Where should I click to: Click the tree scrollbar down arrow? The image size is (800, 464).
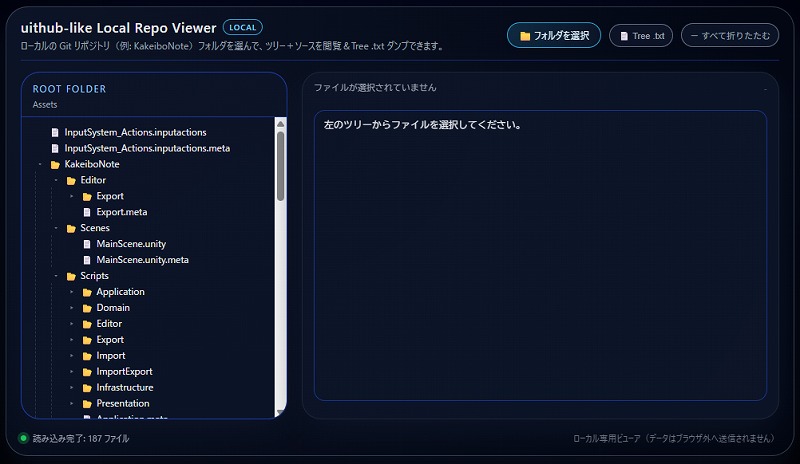click(280, 412)
